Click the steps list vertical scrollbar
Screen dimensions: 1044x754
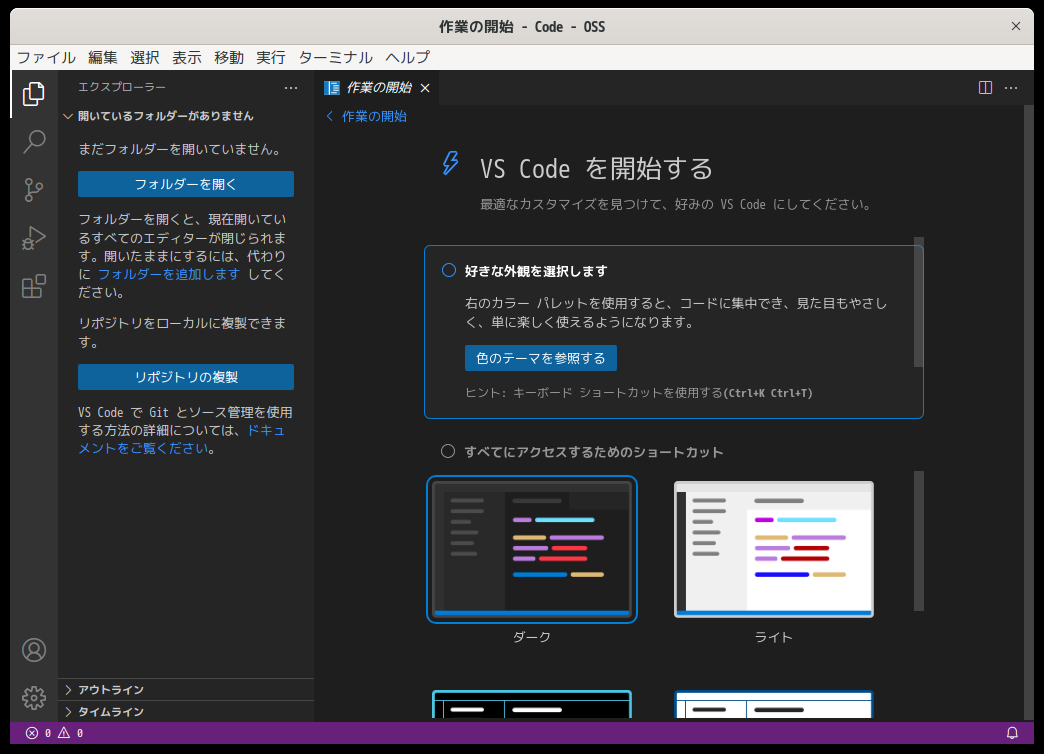(919, 302)
